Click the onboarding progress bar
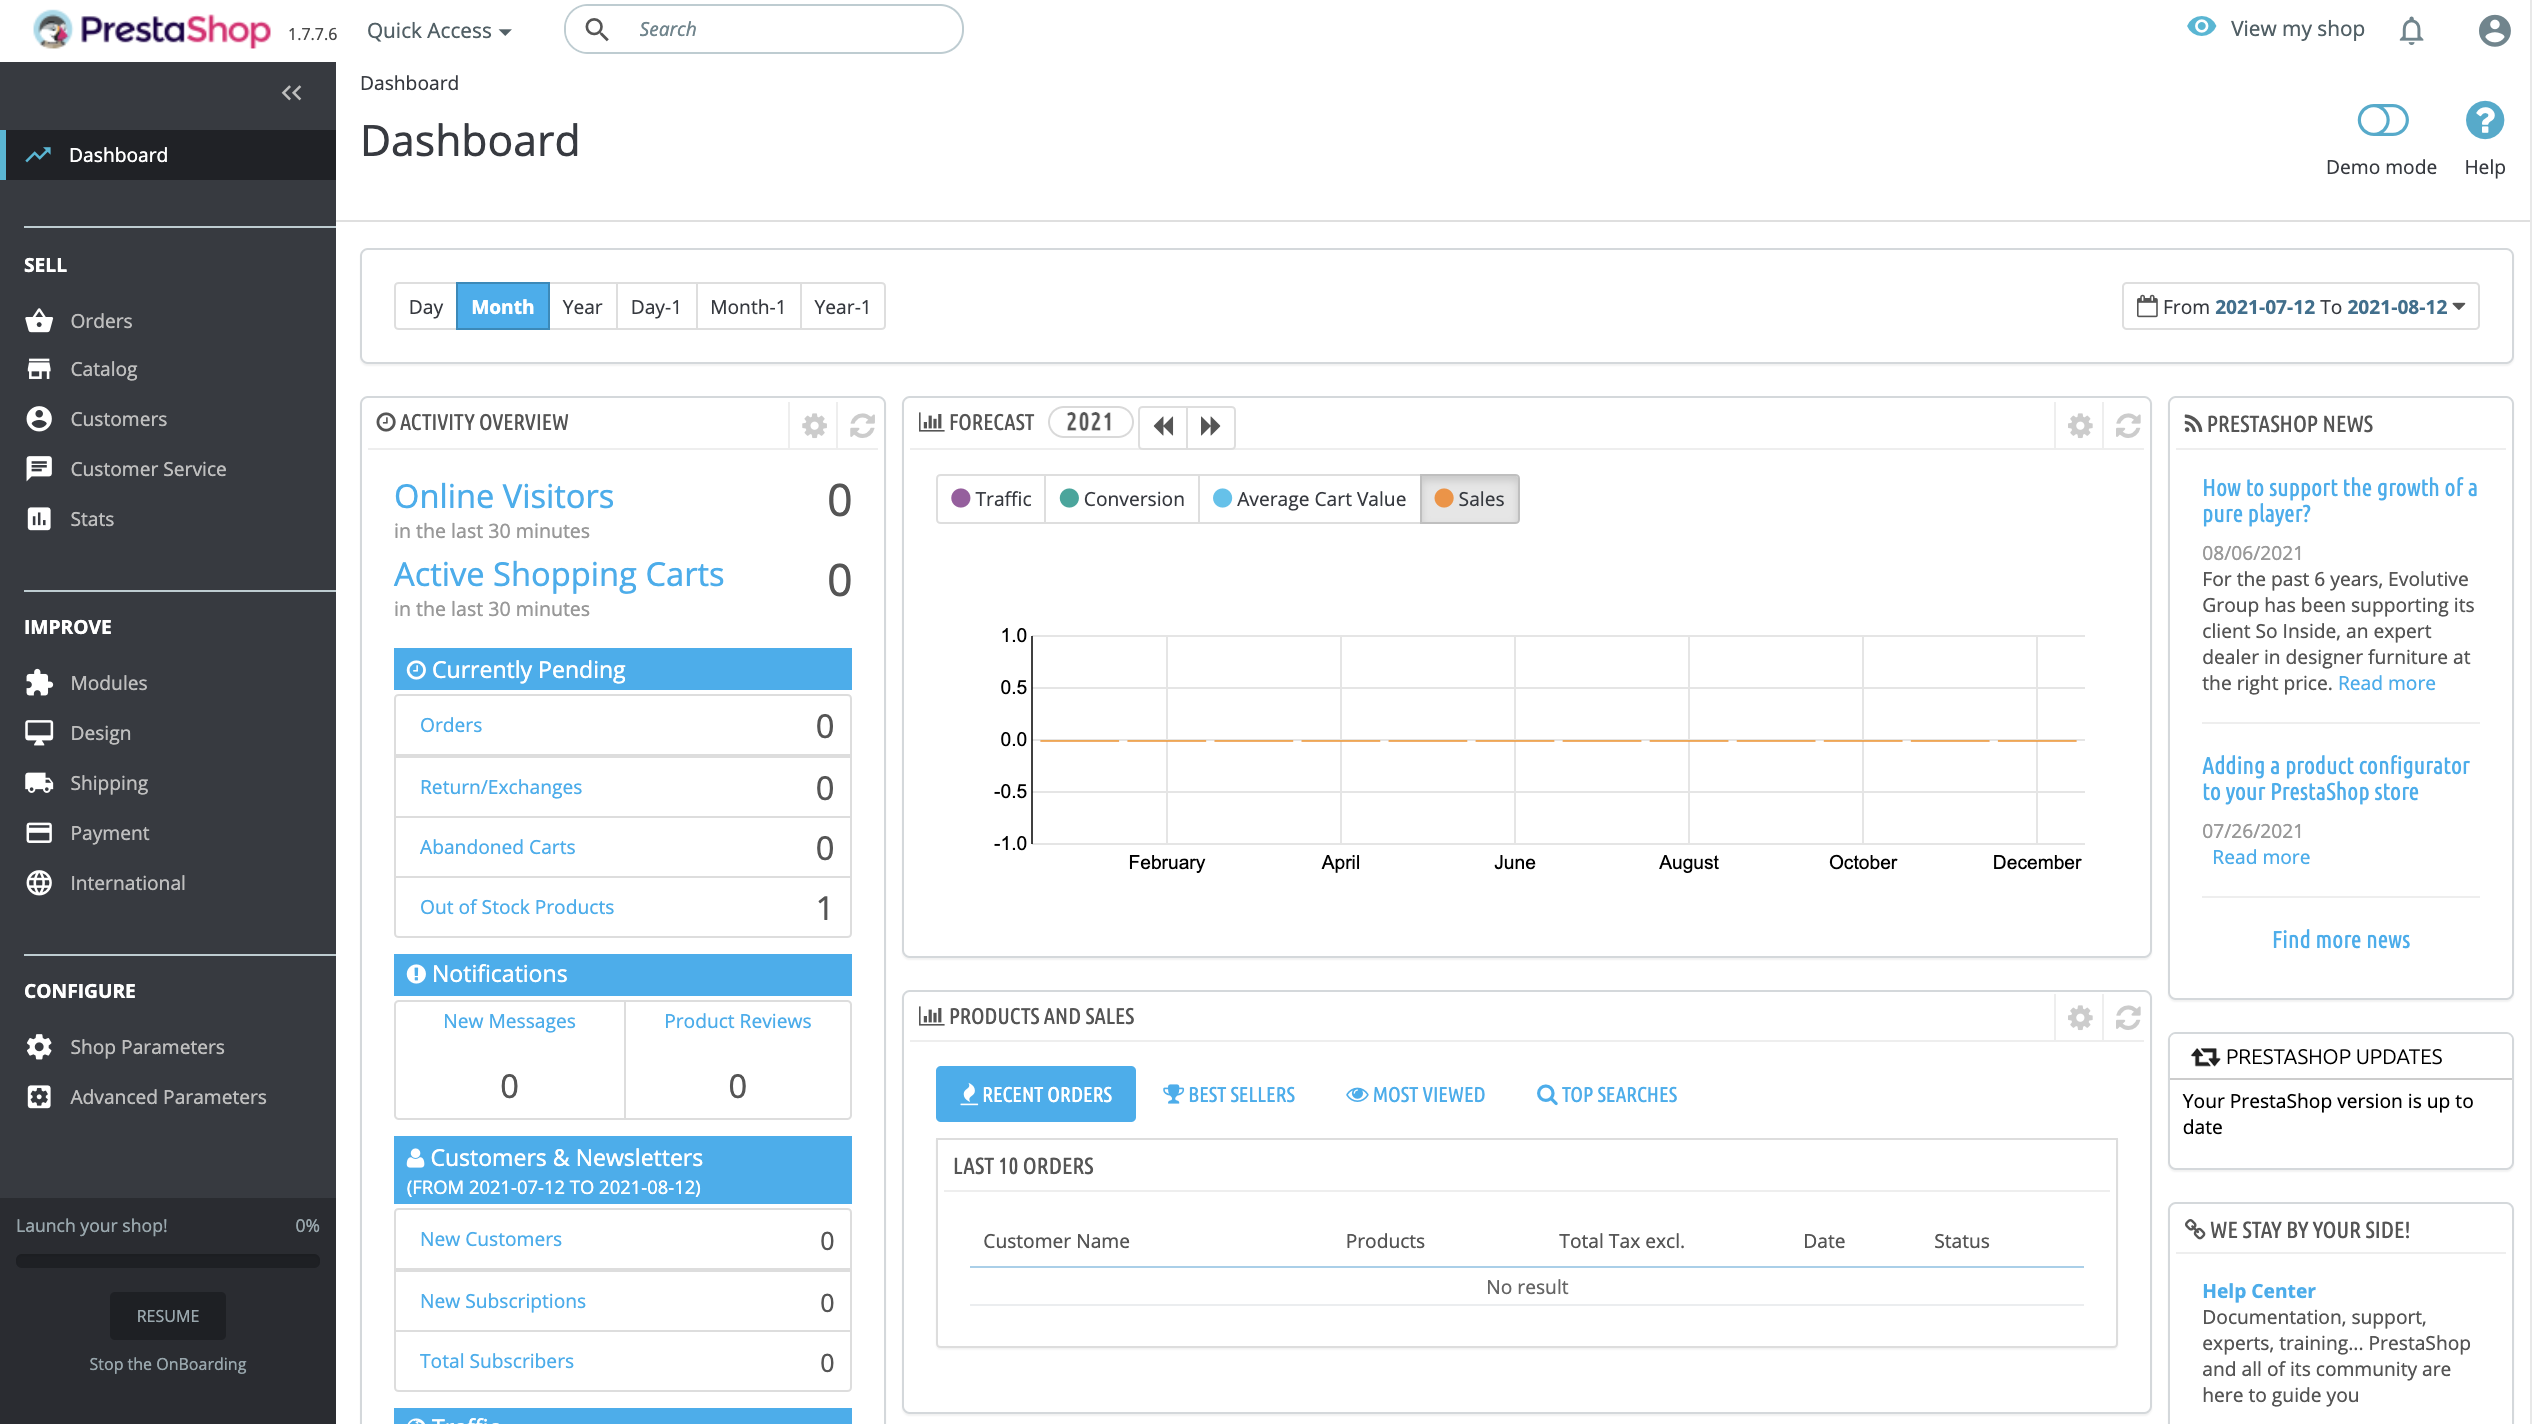The image size is (2532, 1424). tap(167, 1261)
